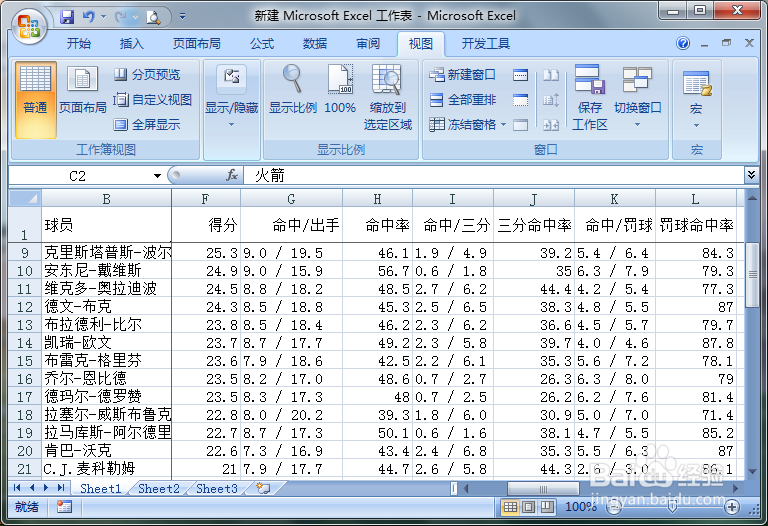Screen dimensions: 768x526
Task: Go to the first sheet tab
Action: [17, 488]
